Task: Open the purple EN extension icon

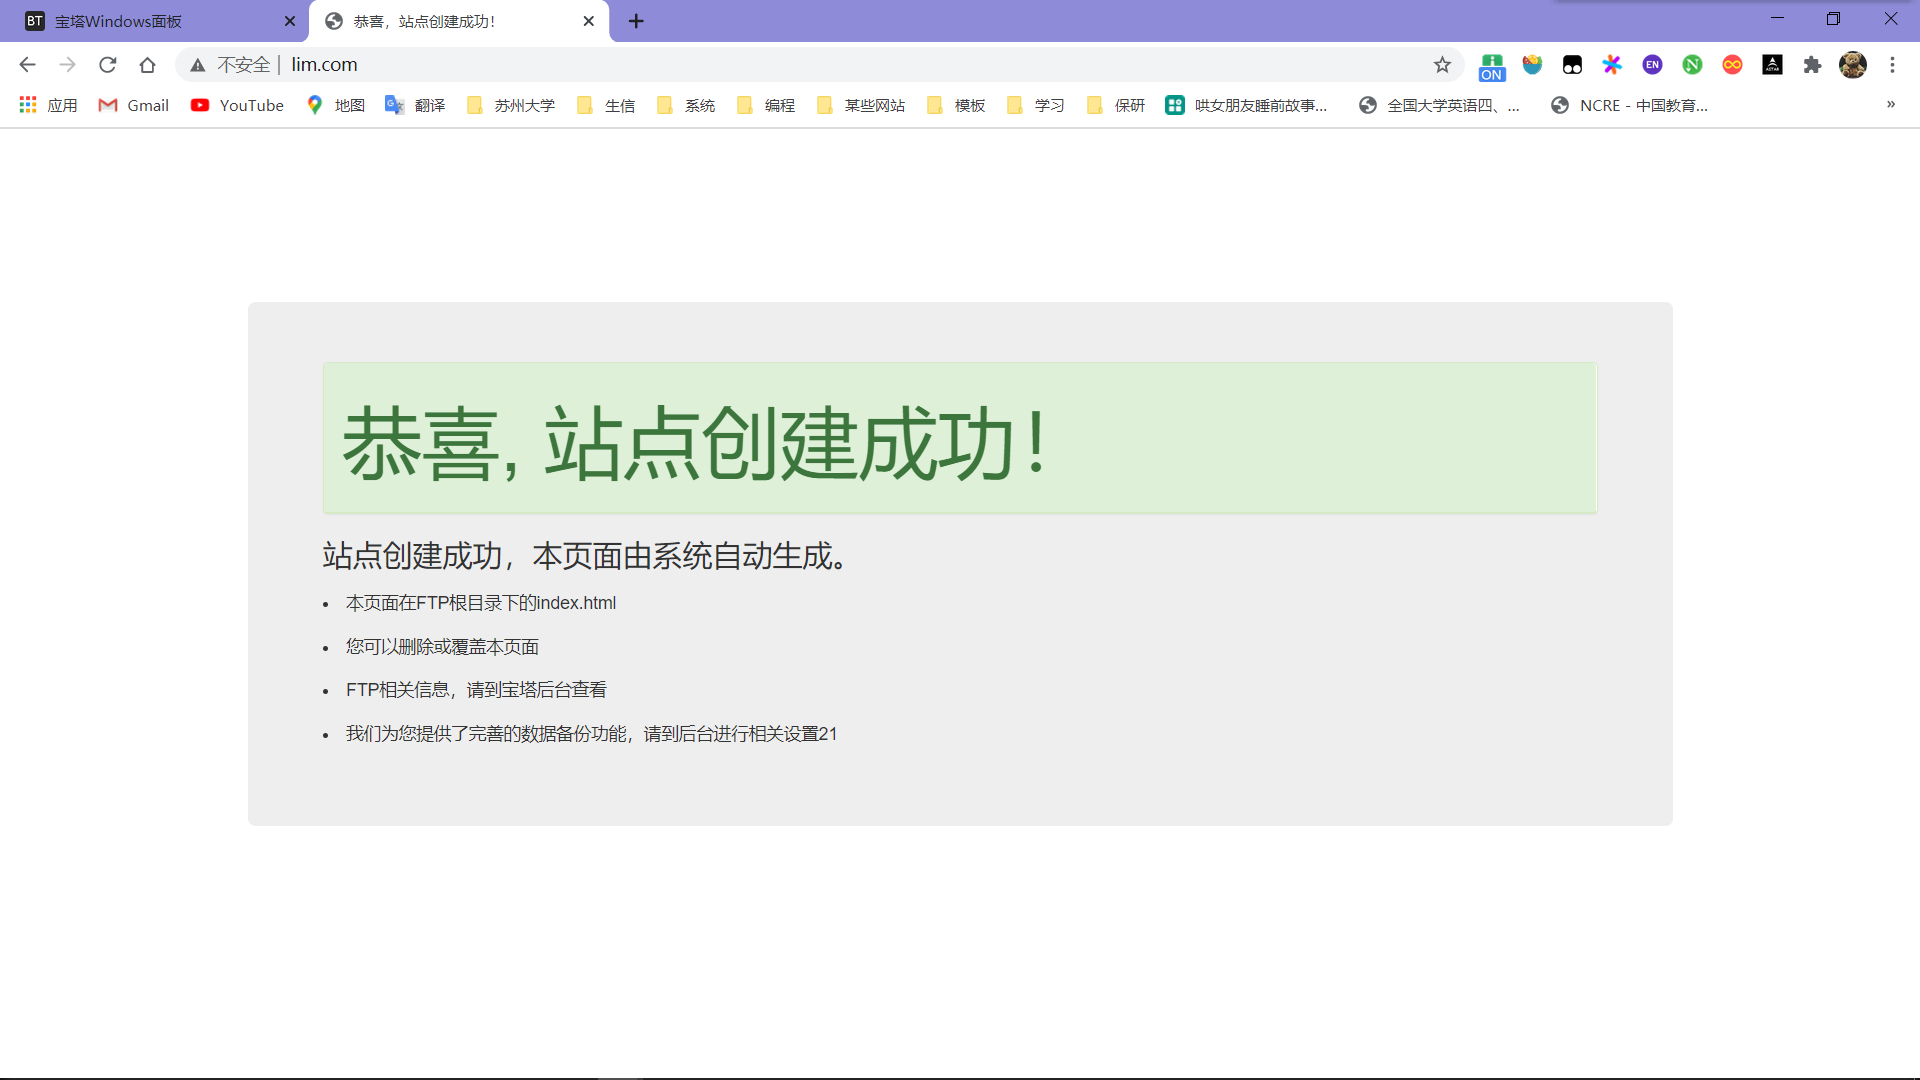Action: [x=1652, y=65]
